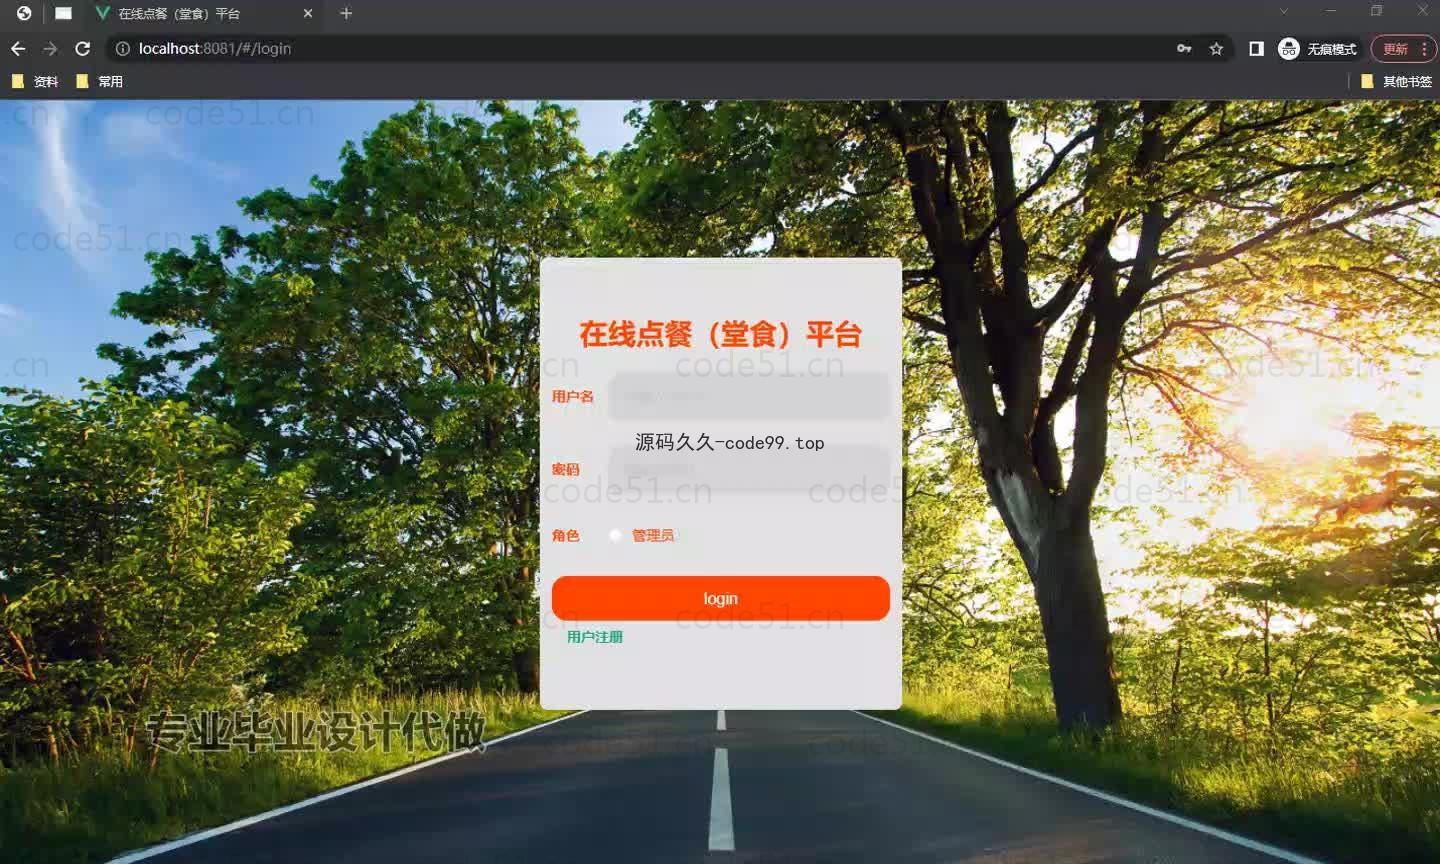Open the 资料 bookmarks folder

[35, 81]
